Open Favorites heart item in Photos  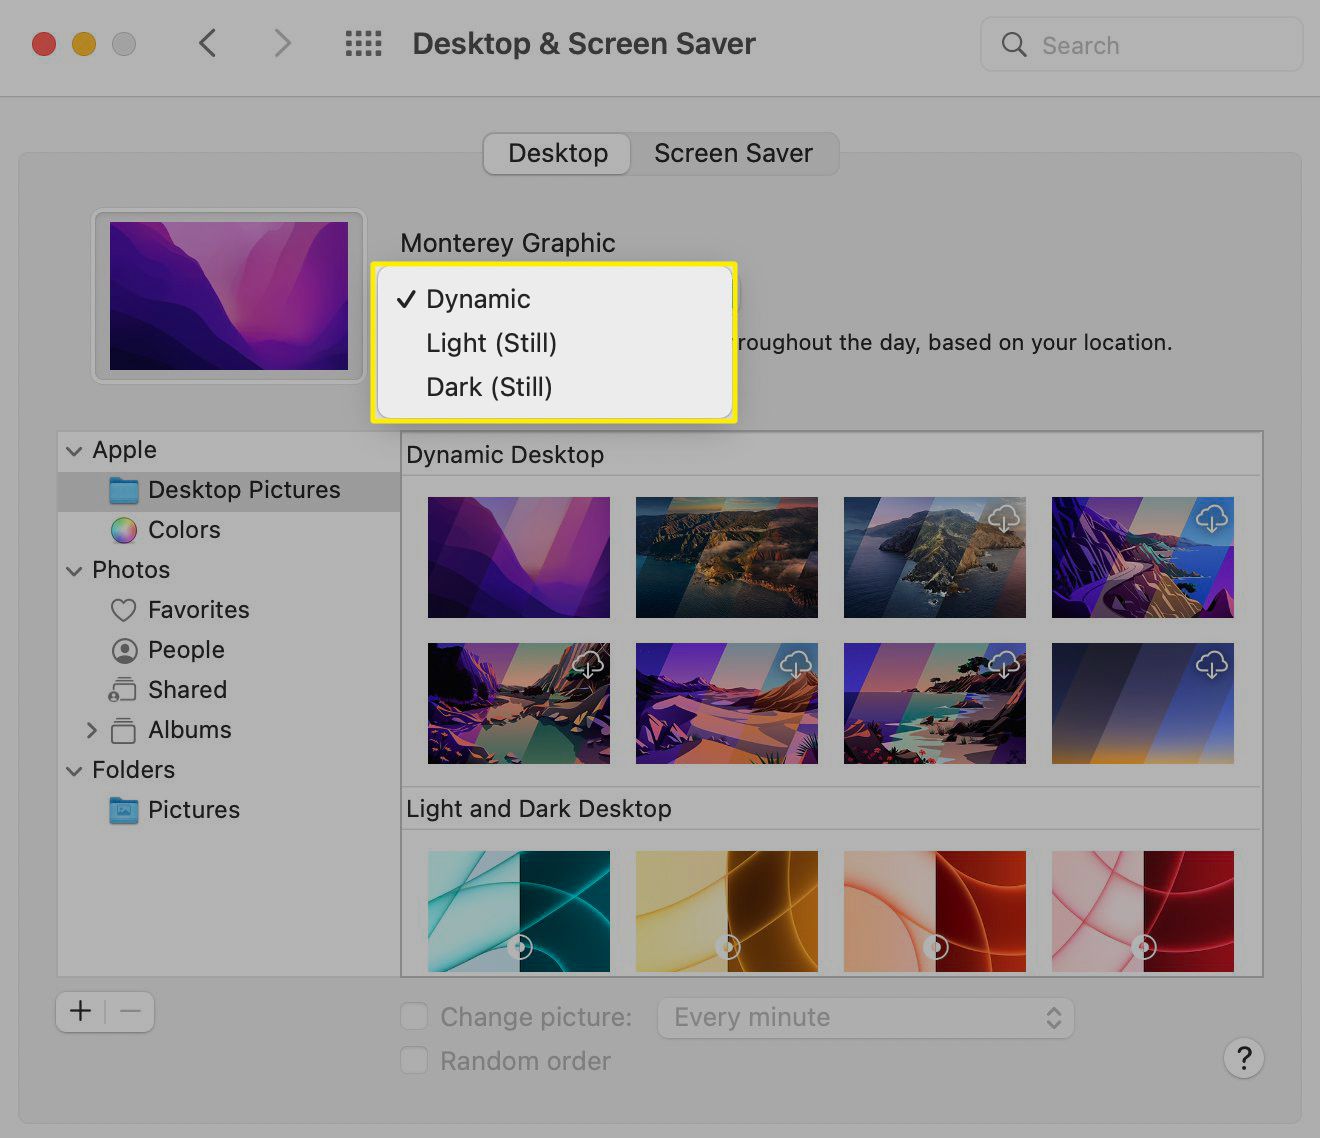(198, 610)
